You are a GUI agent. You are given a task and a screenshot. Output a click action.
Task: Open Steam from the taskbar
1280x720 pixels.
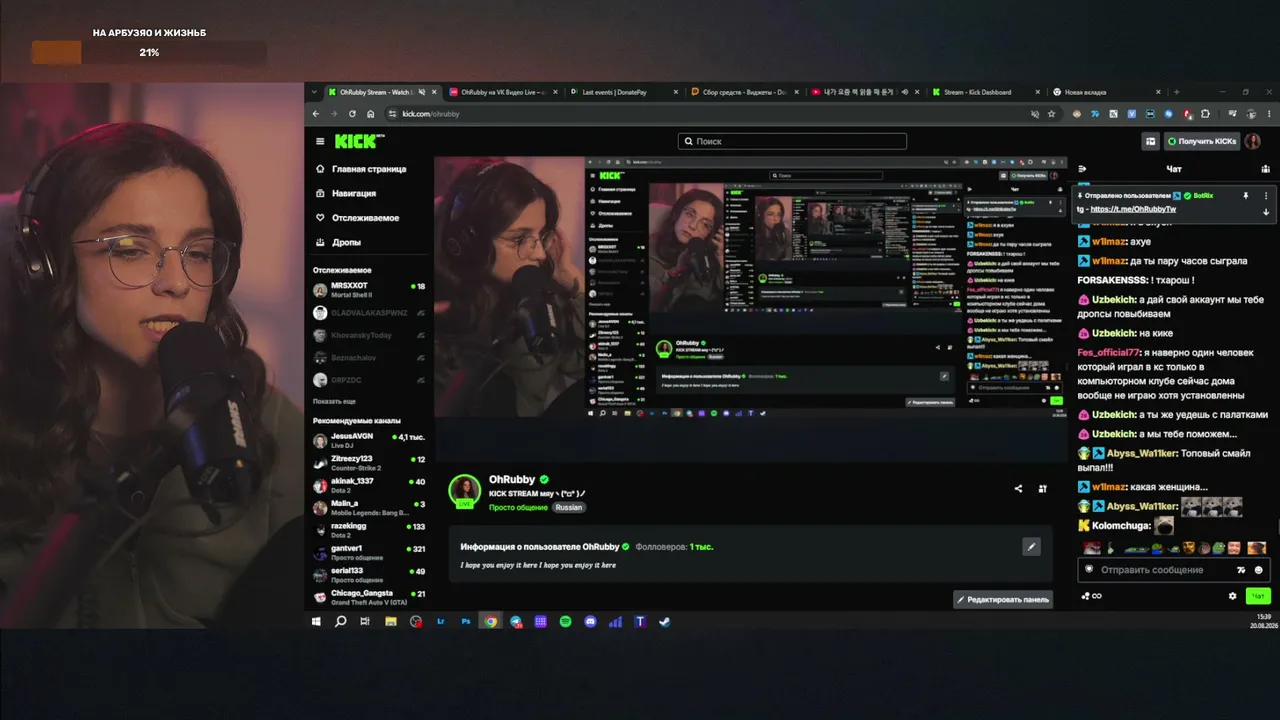pos(665,622)
